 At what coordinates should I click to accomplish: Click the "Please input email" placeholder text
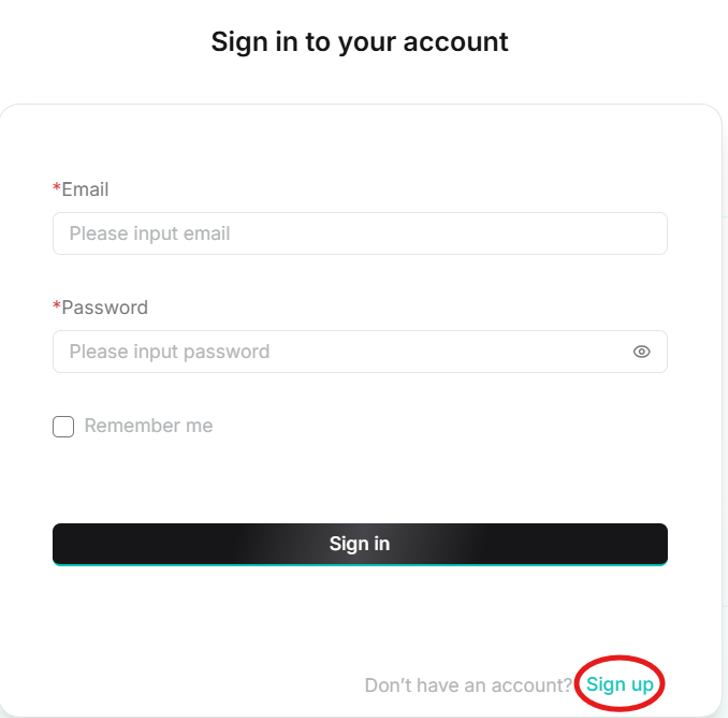pos(150,234)
